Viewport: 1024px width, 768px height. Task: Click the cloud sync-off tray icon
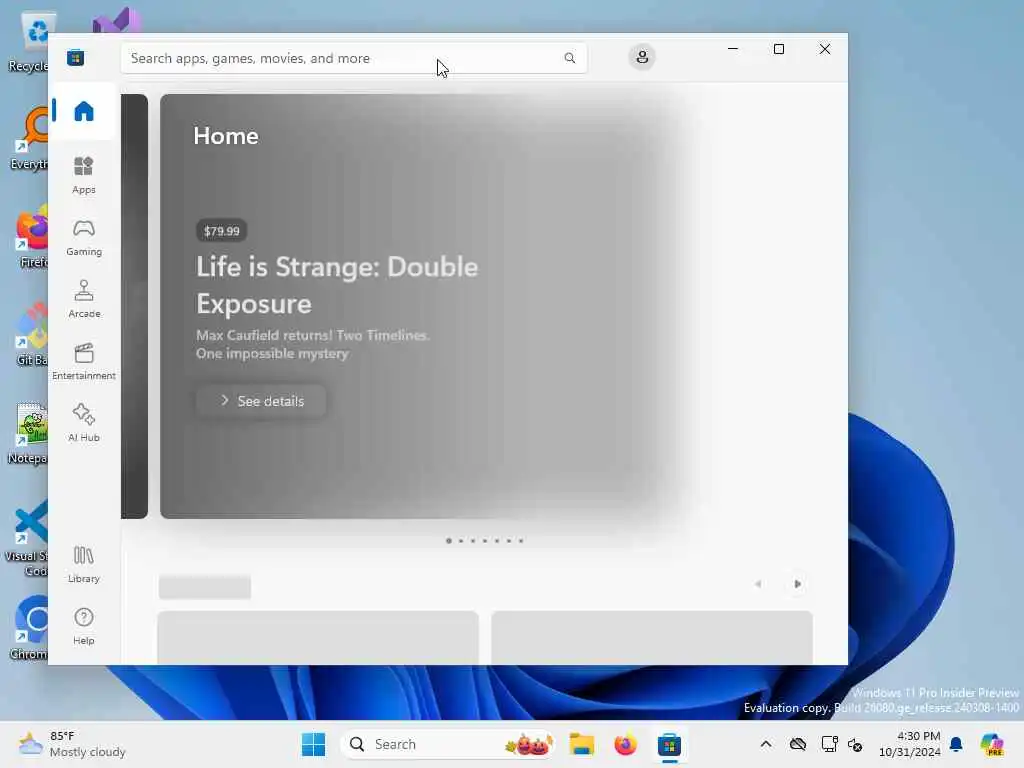coord(798,744)
